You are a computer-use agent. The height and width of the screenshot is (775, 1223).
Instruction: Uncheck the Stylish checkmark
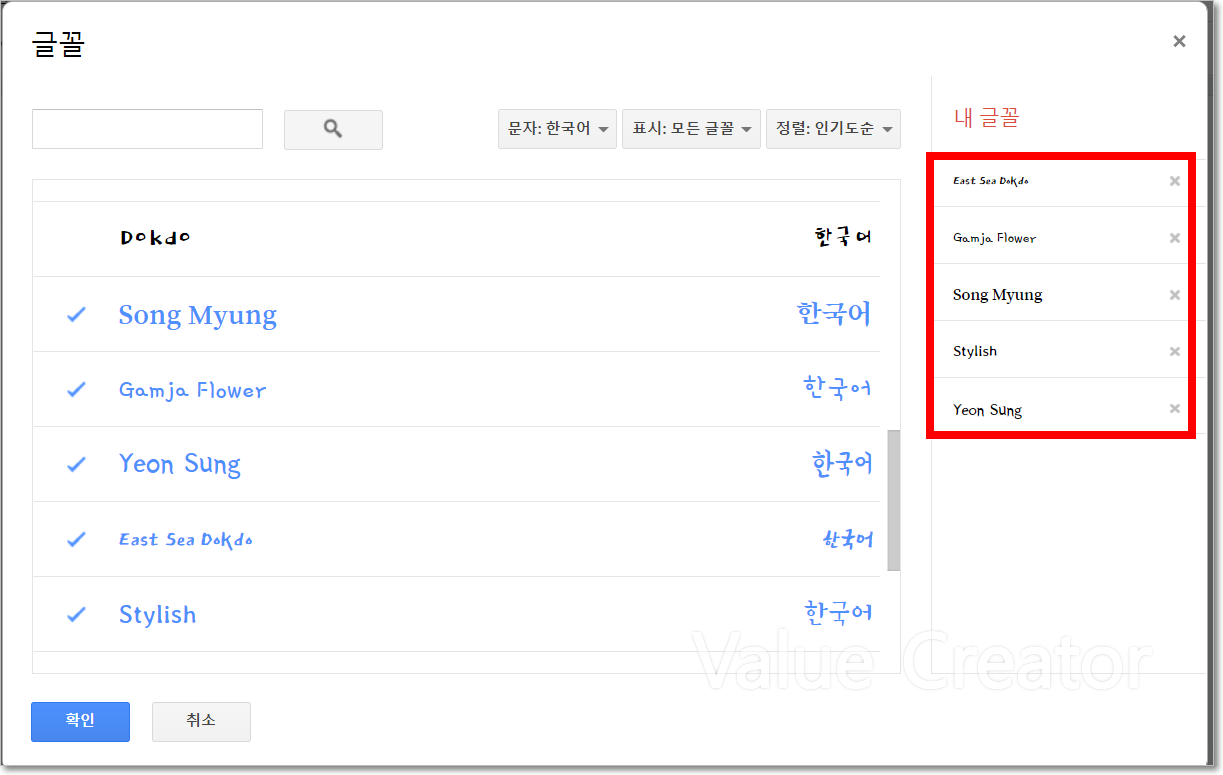[x=76, y=614]
